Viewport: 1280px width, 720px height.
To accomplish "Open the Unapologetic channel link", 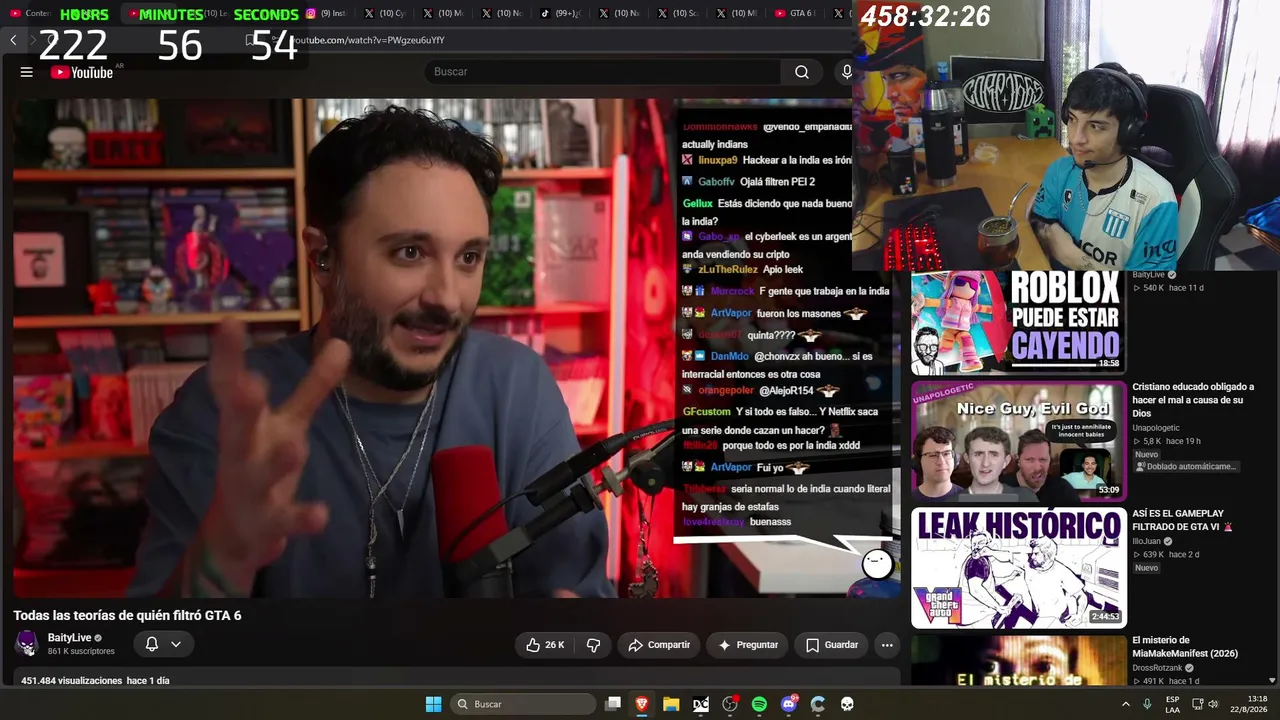I will click(x=1156, y=428).
